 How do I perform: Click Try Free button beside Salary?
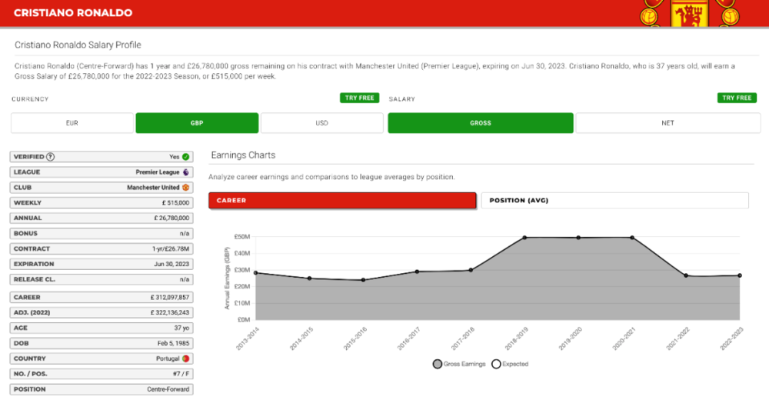[736, 98]
